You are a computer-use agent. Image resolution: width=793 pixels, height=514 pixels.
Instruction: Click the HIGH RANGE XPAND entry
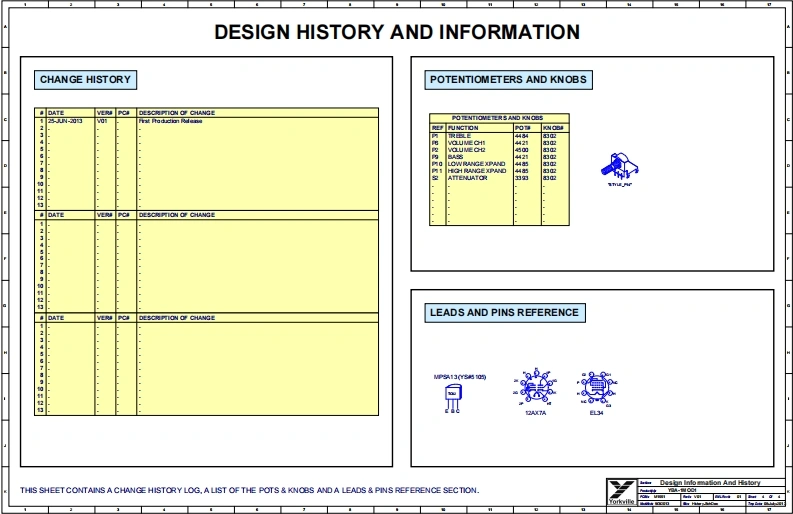click(x=476, y=171)
